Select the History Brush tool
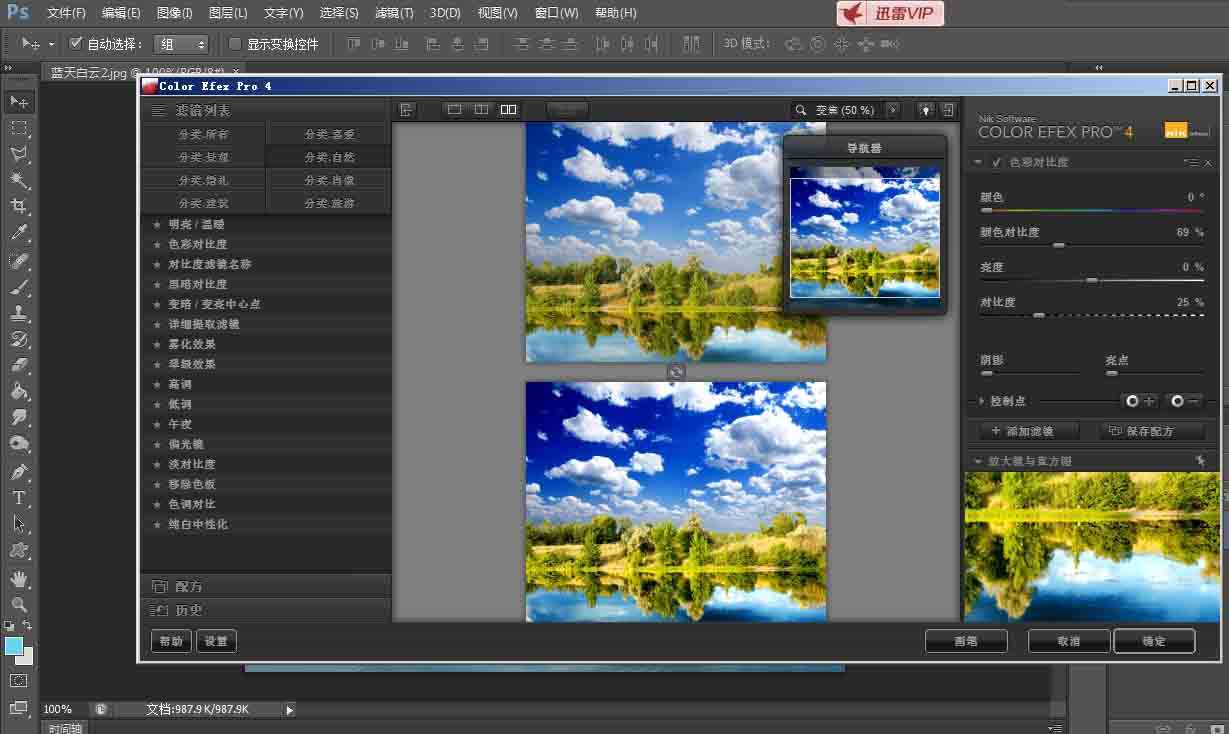1229x734 pixels. pyautogui.click(x=18, y=339)
